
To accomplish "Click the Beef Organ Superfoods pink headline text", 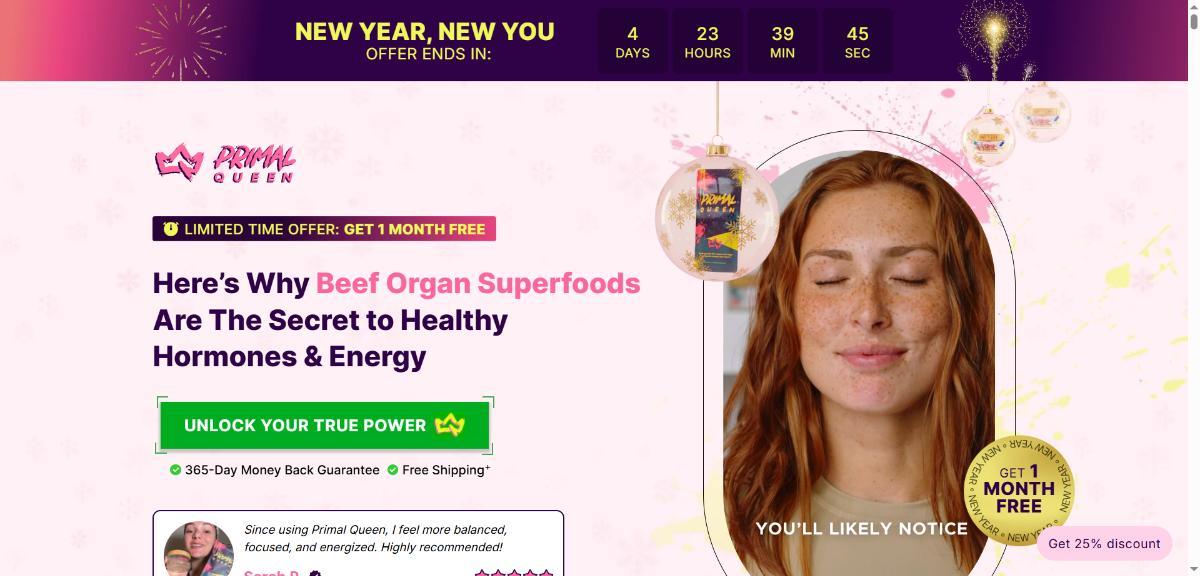I will click(478, 283).
